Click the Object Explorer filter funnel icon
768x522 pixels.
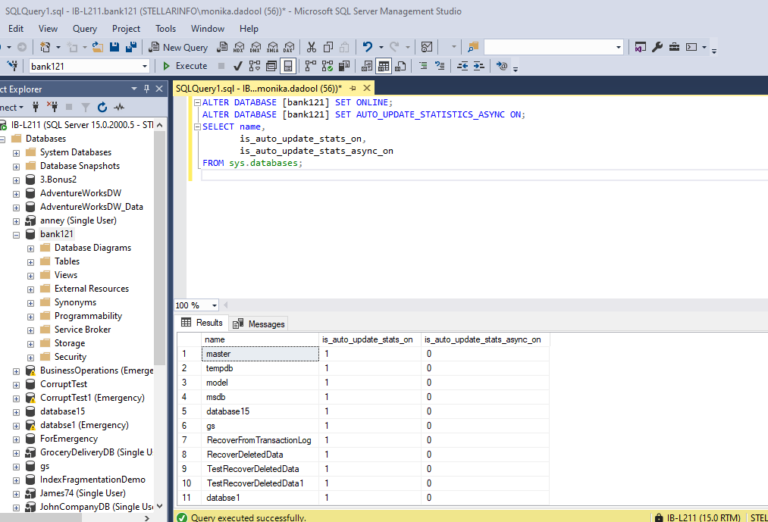(85, 107)
